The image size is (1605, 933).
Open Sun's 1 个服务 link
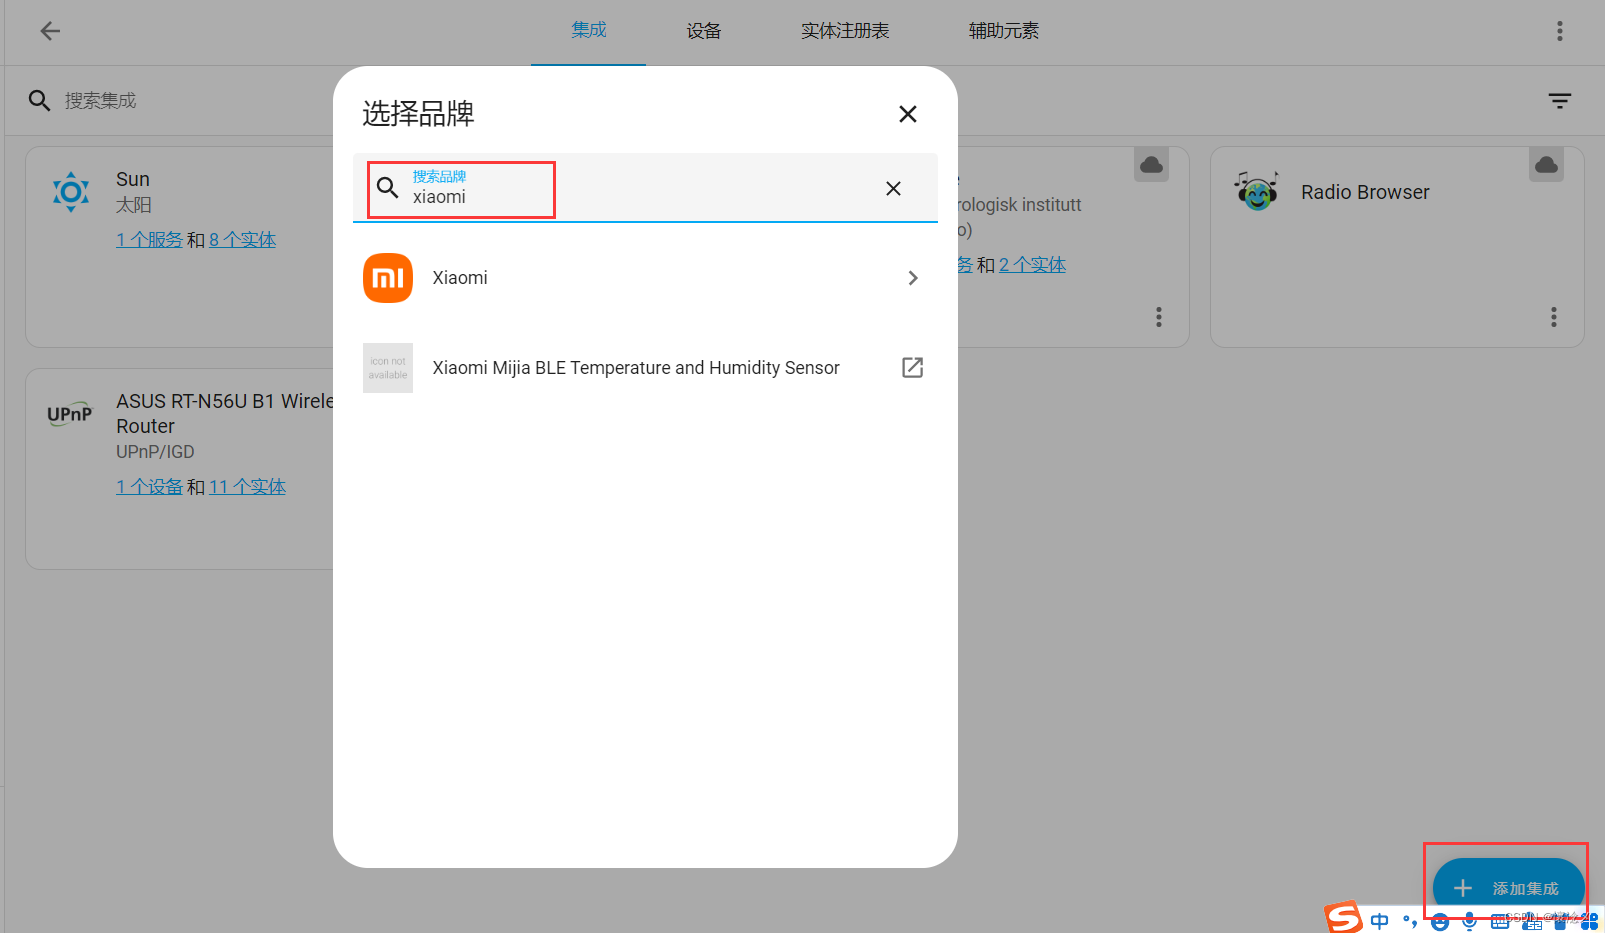coord(149,240)
